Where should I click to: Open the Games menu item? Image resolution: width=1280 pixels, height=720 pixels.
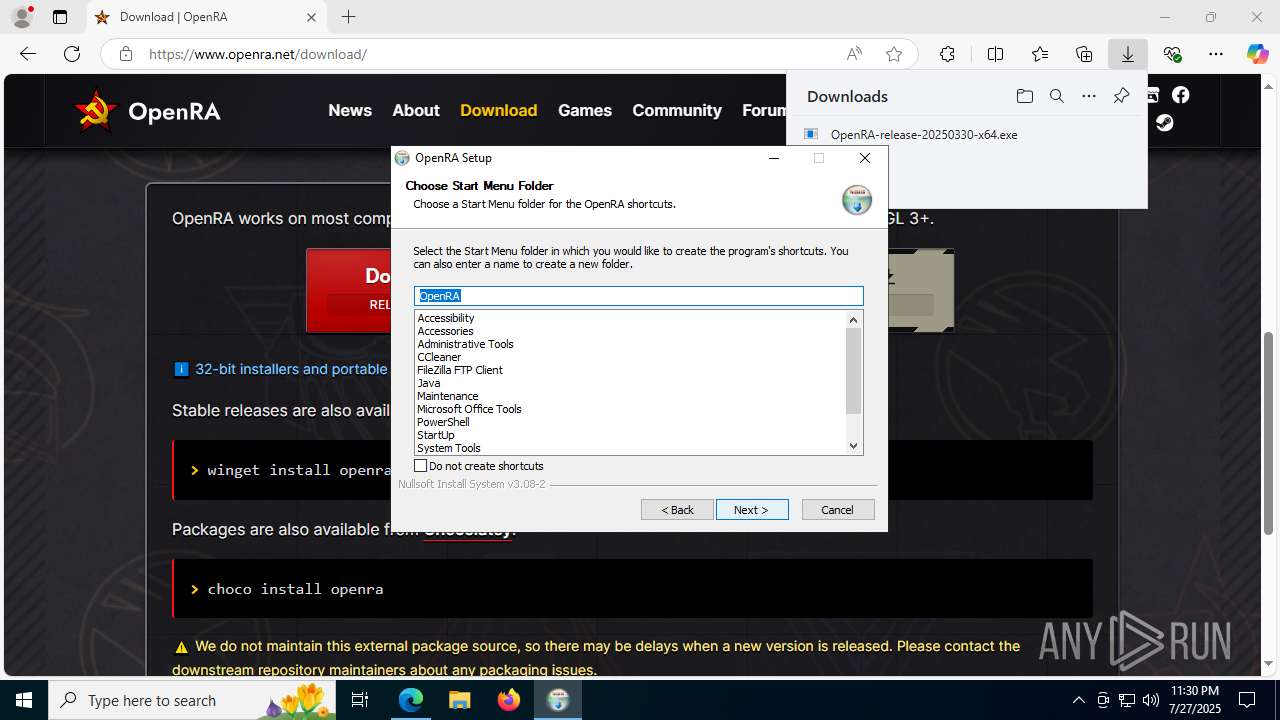585,110
